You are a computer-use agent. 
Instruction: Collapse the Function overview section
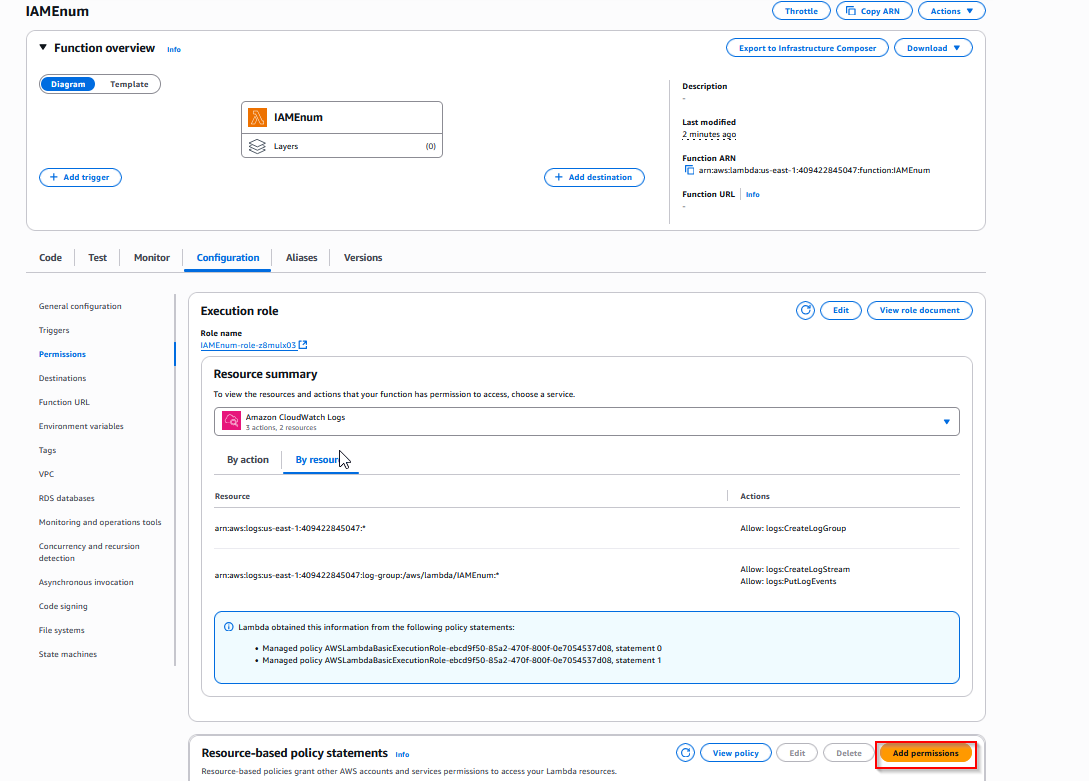tap(43, 47)
